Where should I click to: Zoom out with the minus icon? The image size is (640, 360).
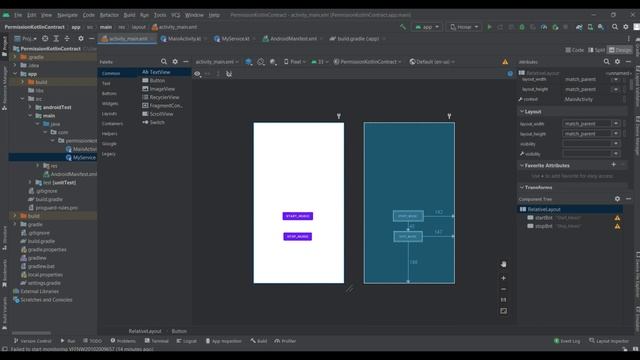pyautogui.click(x=504, y=289)
